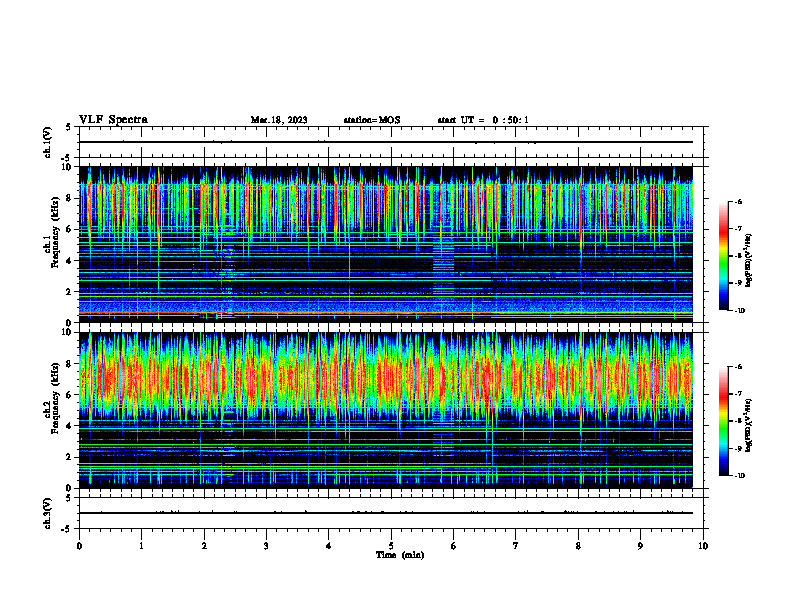792x612 pixels.
Task: Click the ch.2 spectrogram color bar
Action: click(x=724, y=421)
